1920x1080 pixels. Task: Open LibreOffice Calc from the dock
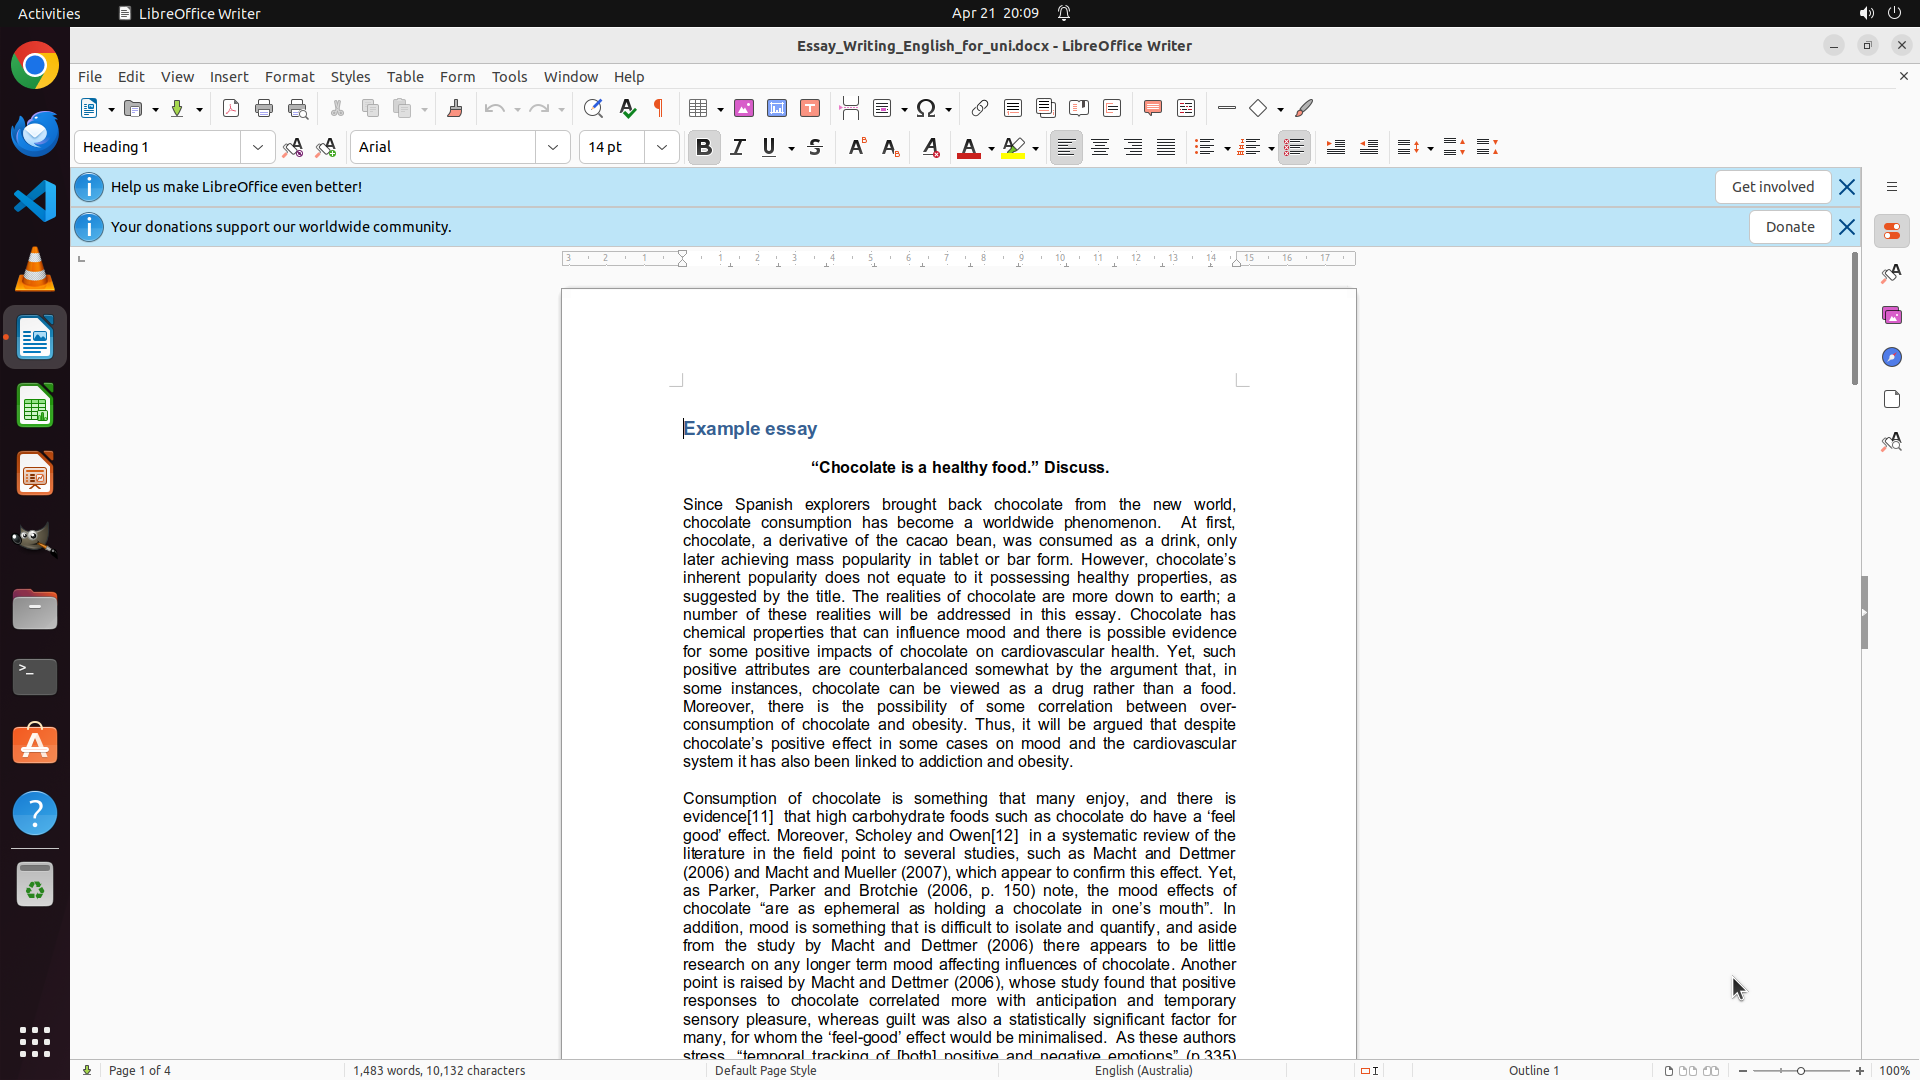pos(35,406)
